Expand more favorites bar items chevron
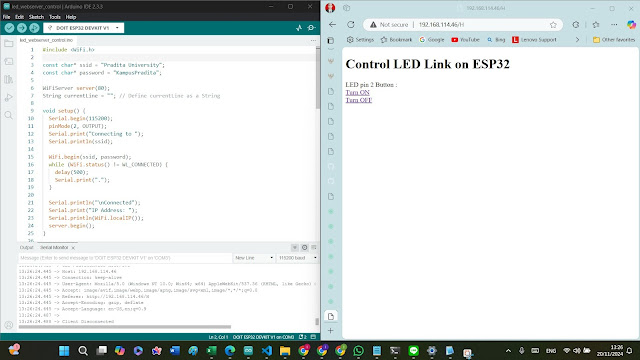This screenshot has width=640, height=360. 577,40
